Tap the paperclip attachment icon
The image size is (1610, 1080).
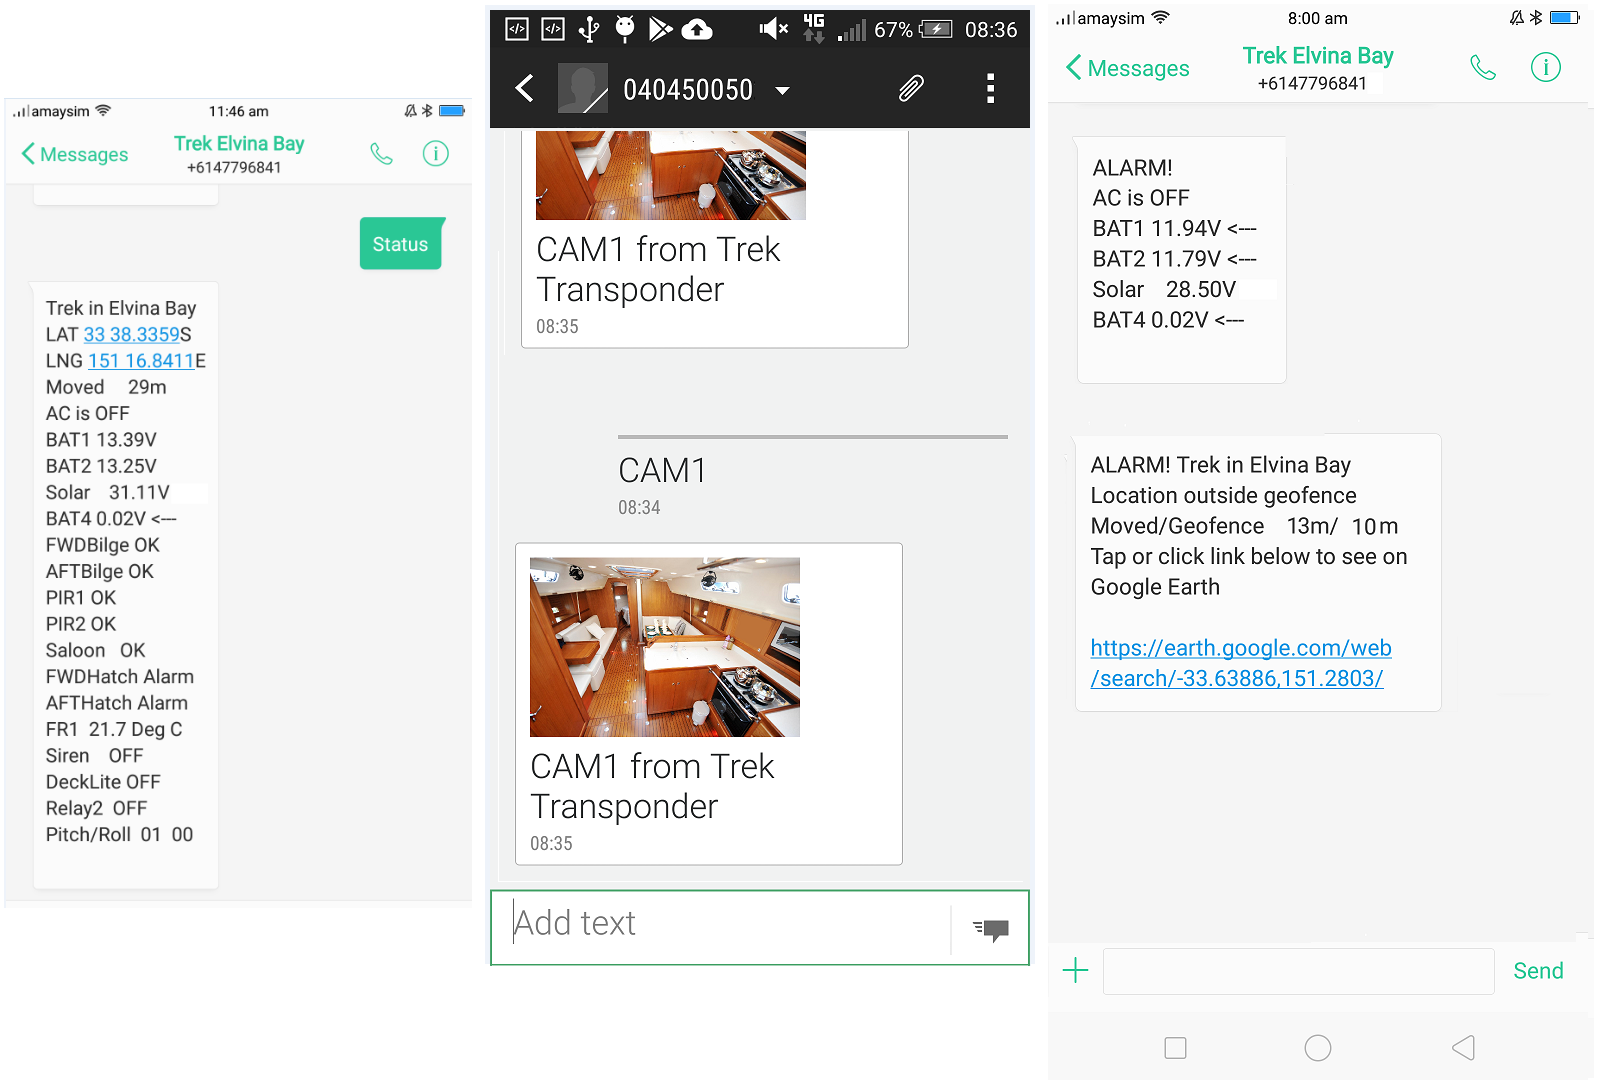910,88
